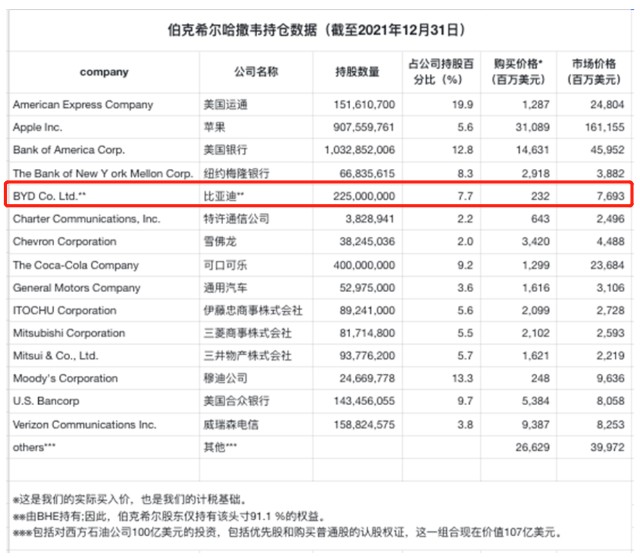
Task: Click the Apple Inc. row label
Action: (x=38, y=127)
